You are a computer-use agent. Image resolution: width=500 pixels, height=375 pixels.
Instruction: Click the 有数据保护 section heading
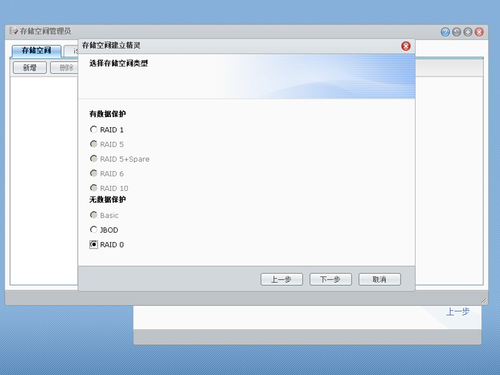pyautogui.click(x=107, y=114)
